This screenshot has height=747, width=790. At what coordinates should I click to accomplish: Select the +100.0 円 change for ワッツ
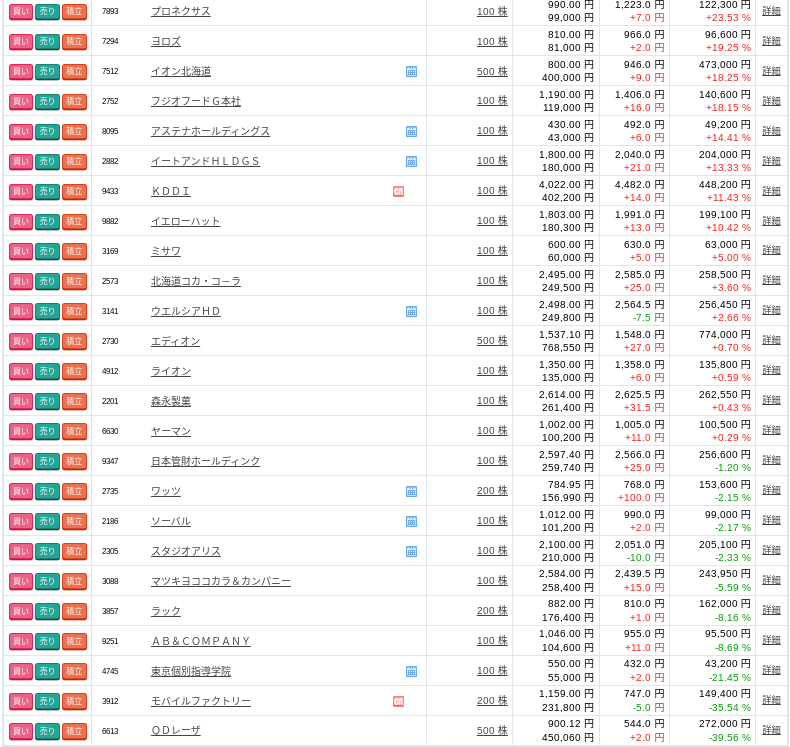641,498
